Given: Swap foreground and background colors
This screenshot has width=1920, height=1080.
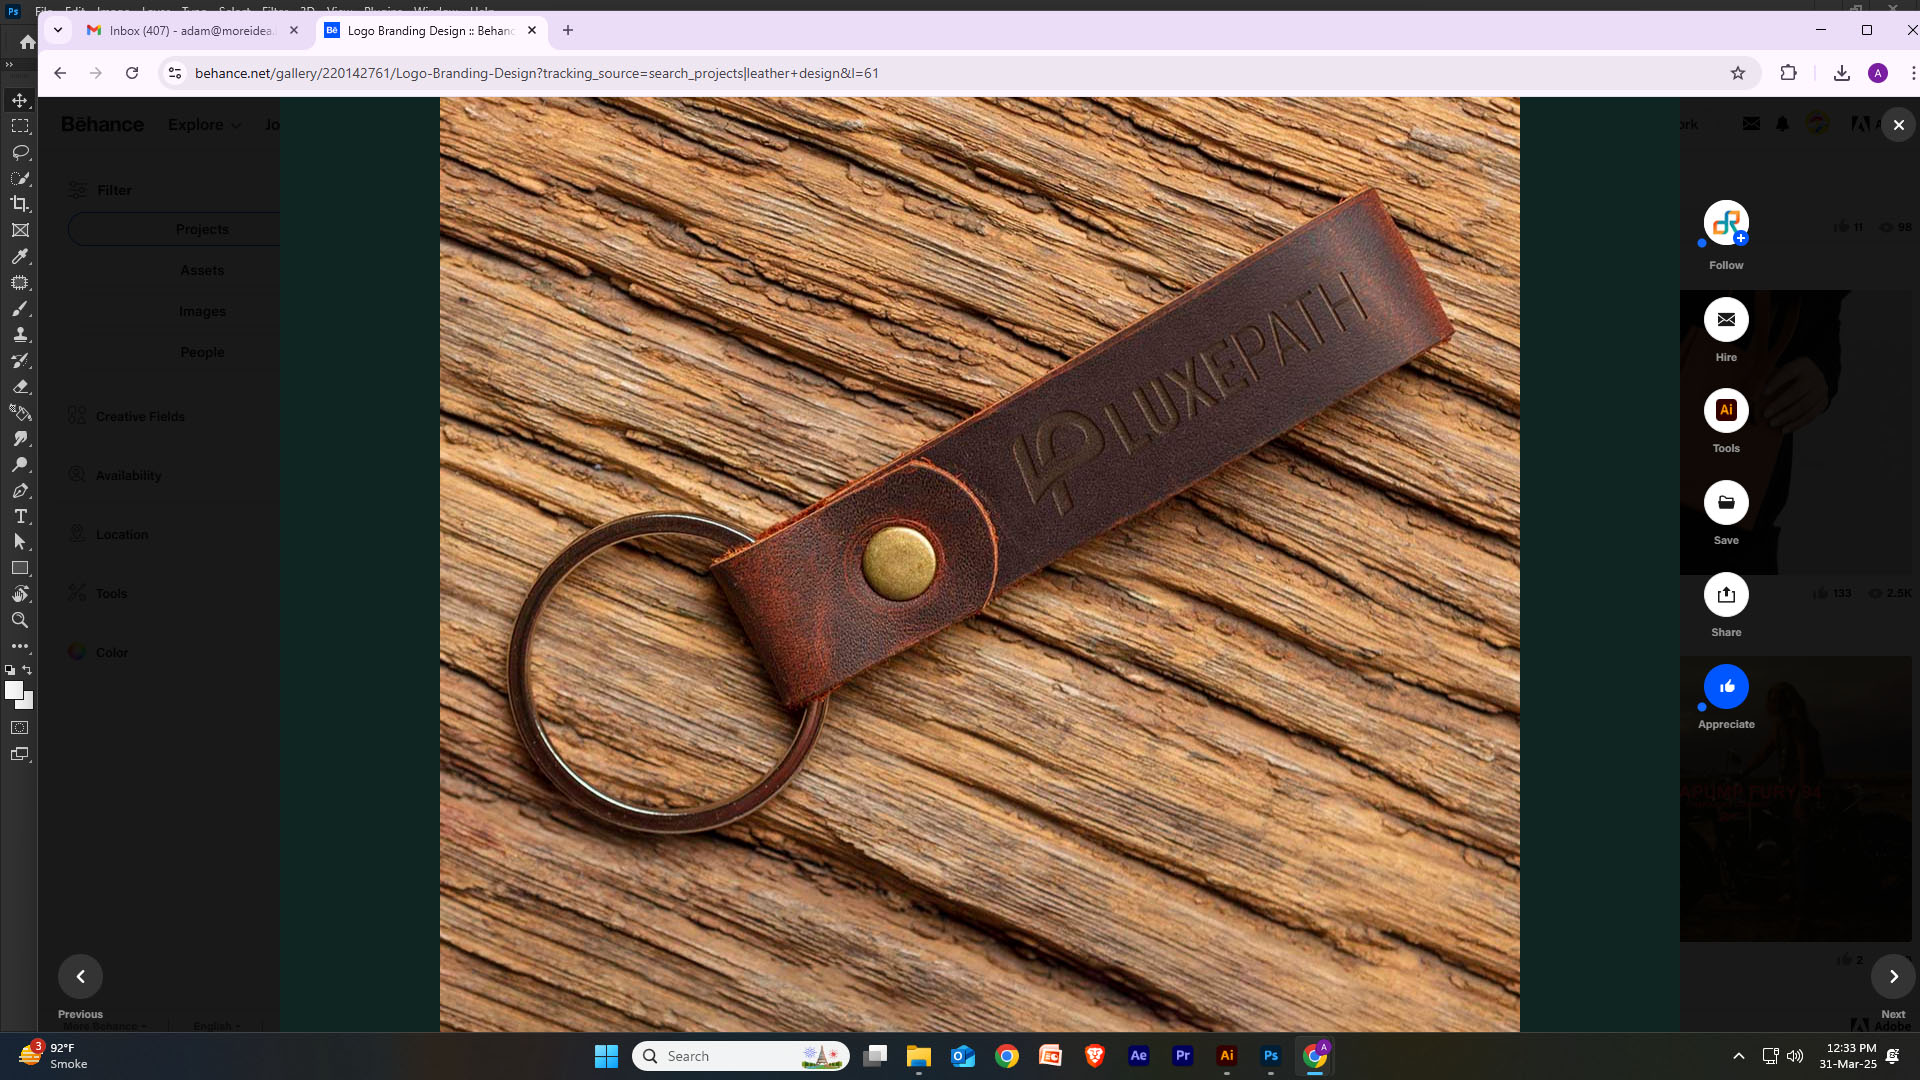Looking at the screenshot, I should [27, 670].
